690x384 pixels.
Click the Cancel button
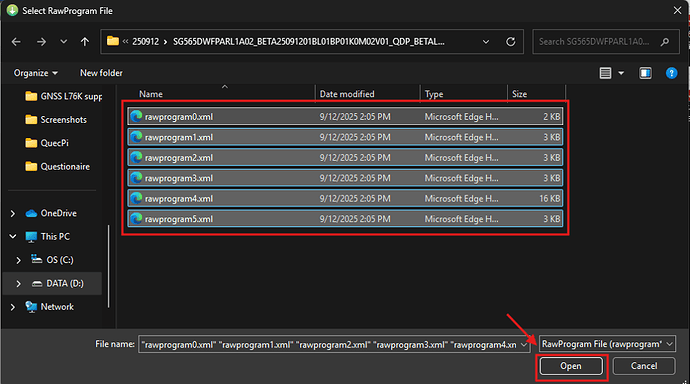(644, 366)
